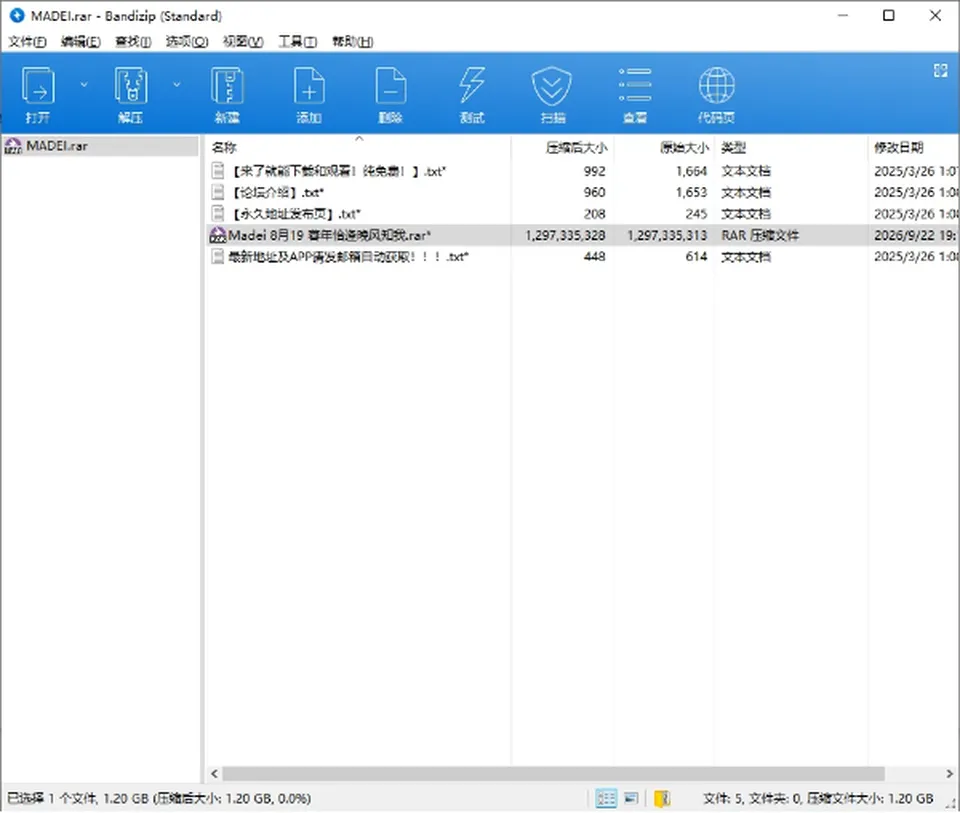
Task: Open the 文件(F) menu
Action: [28, 42]
